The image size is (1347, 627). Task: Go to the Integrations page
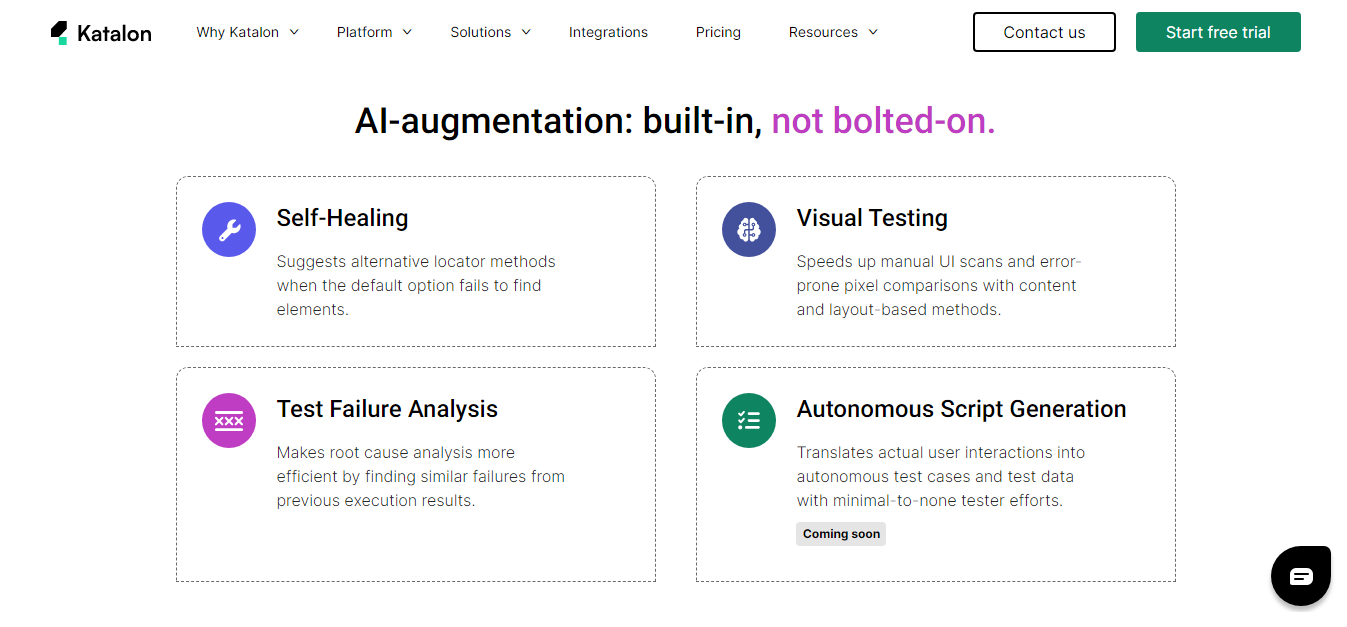coord(608,32)
